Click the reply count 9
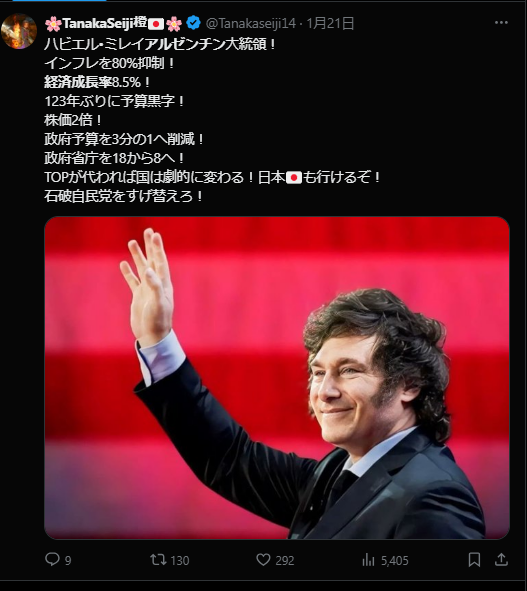This screenshot has height=591, width=527. point(68,560)
